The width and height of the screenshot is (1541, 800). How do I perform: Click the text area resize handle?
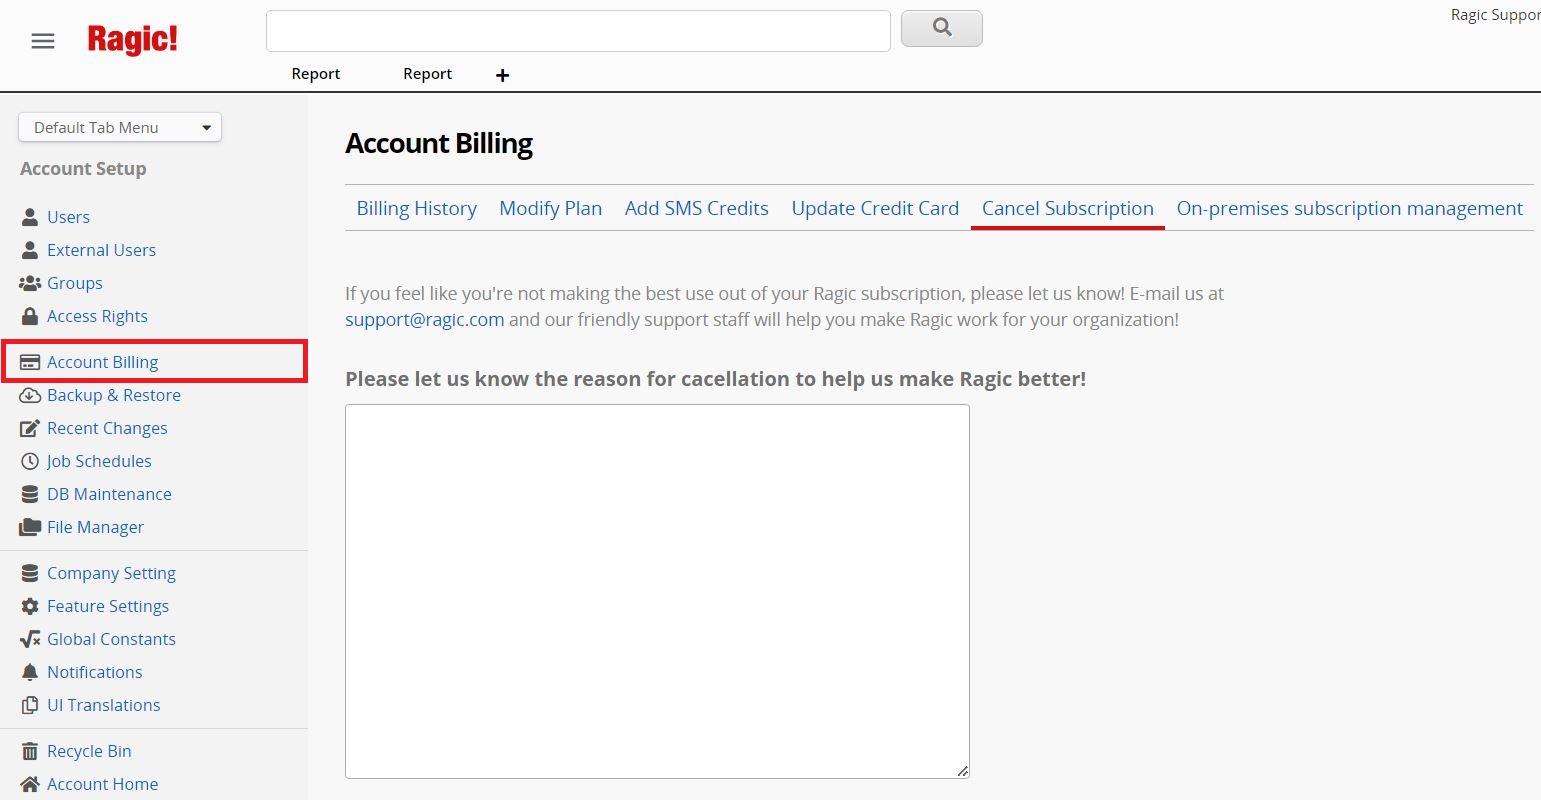click(962, 770)
